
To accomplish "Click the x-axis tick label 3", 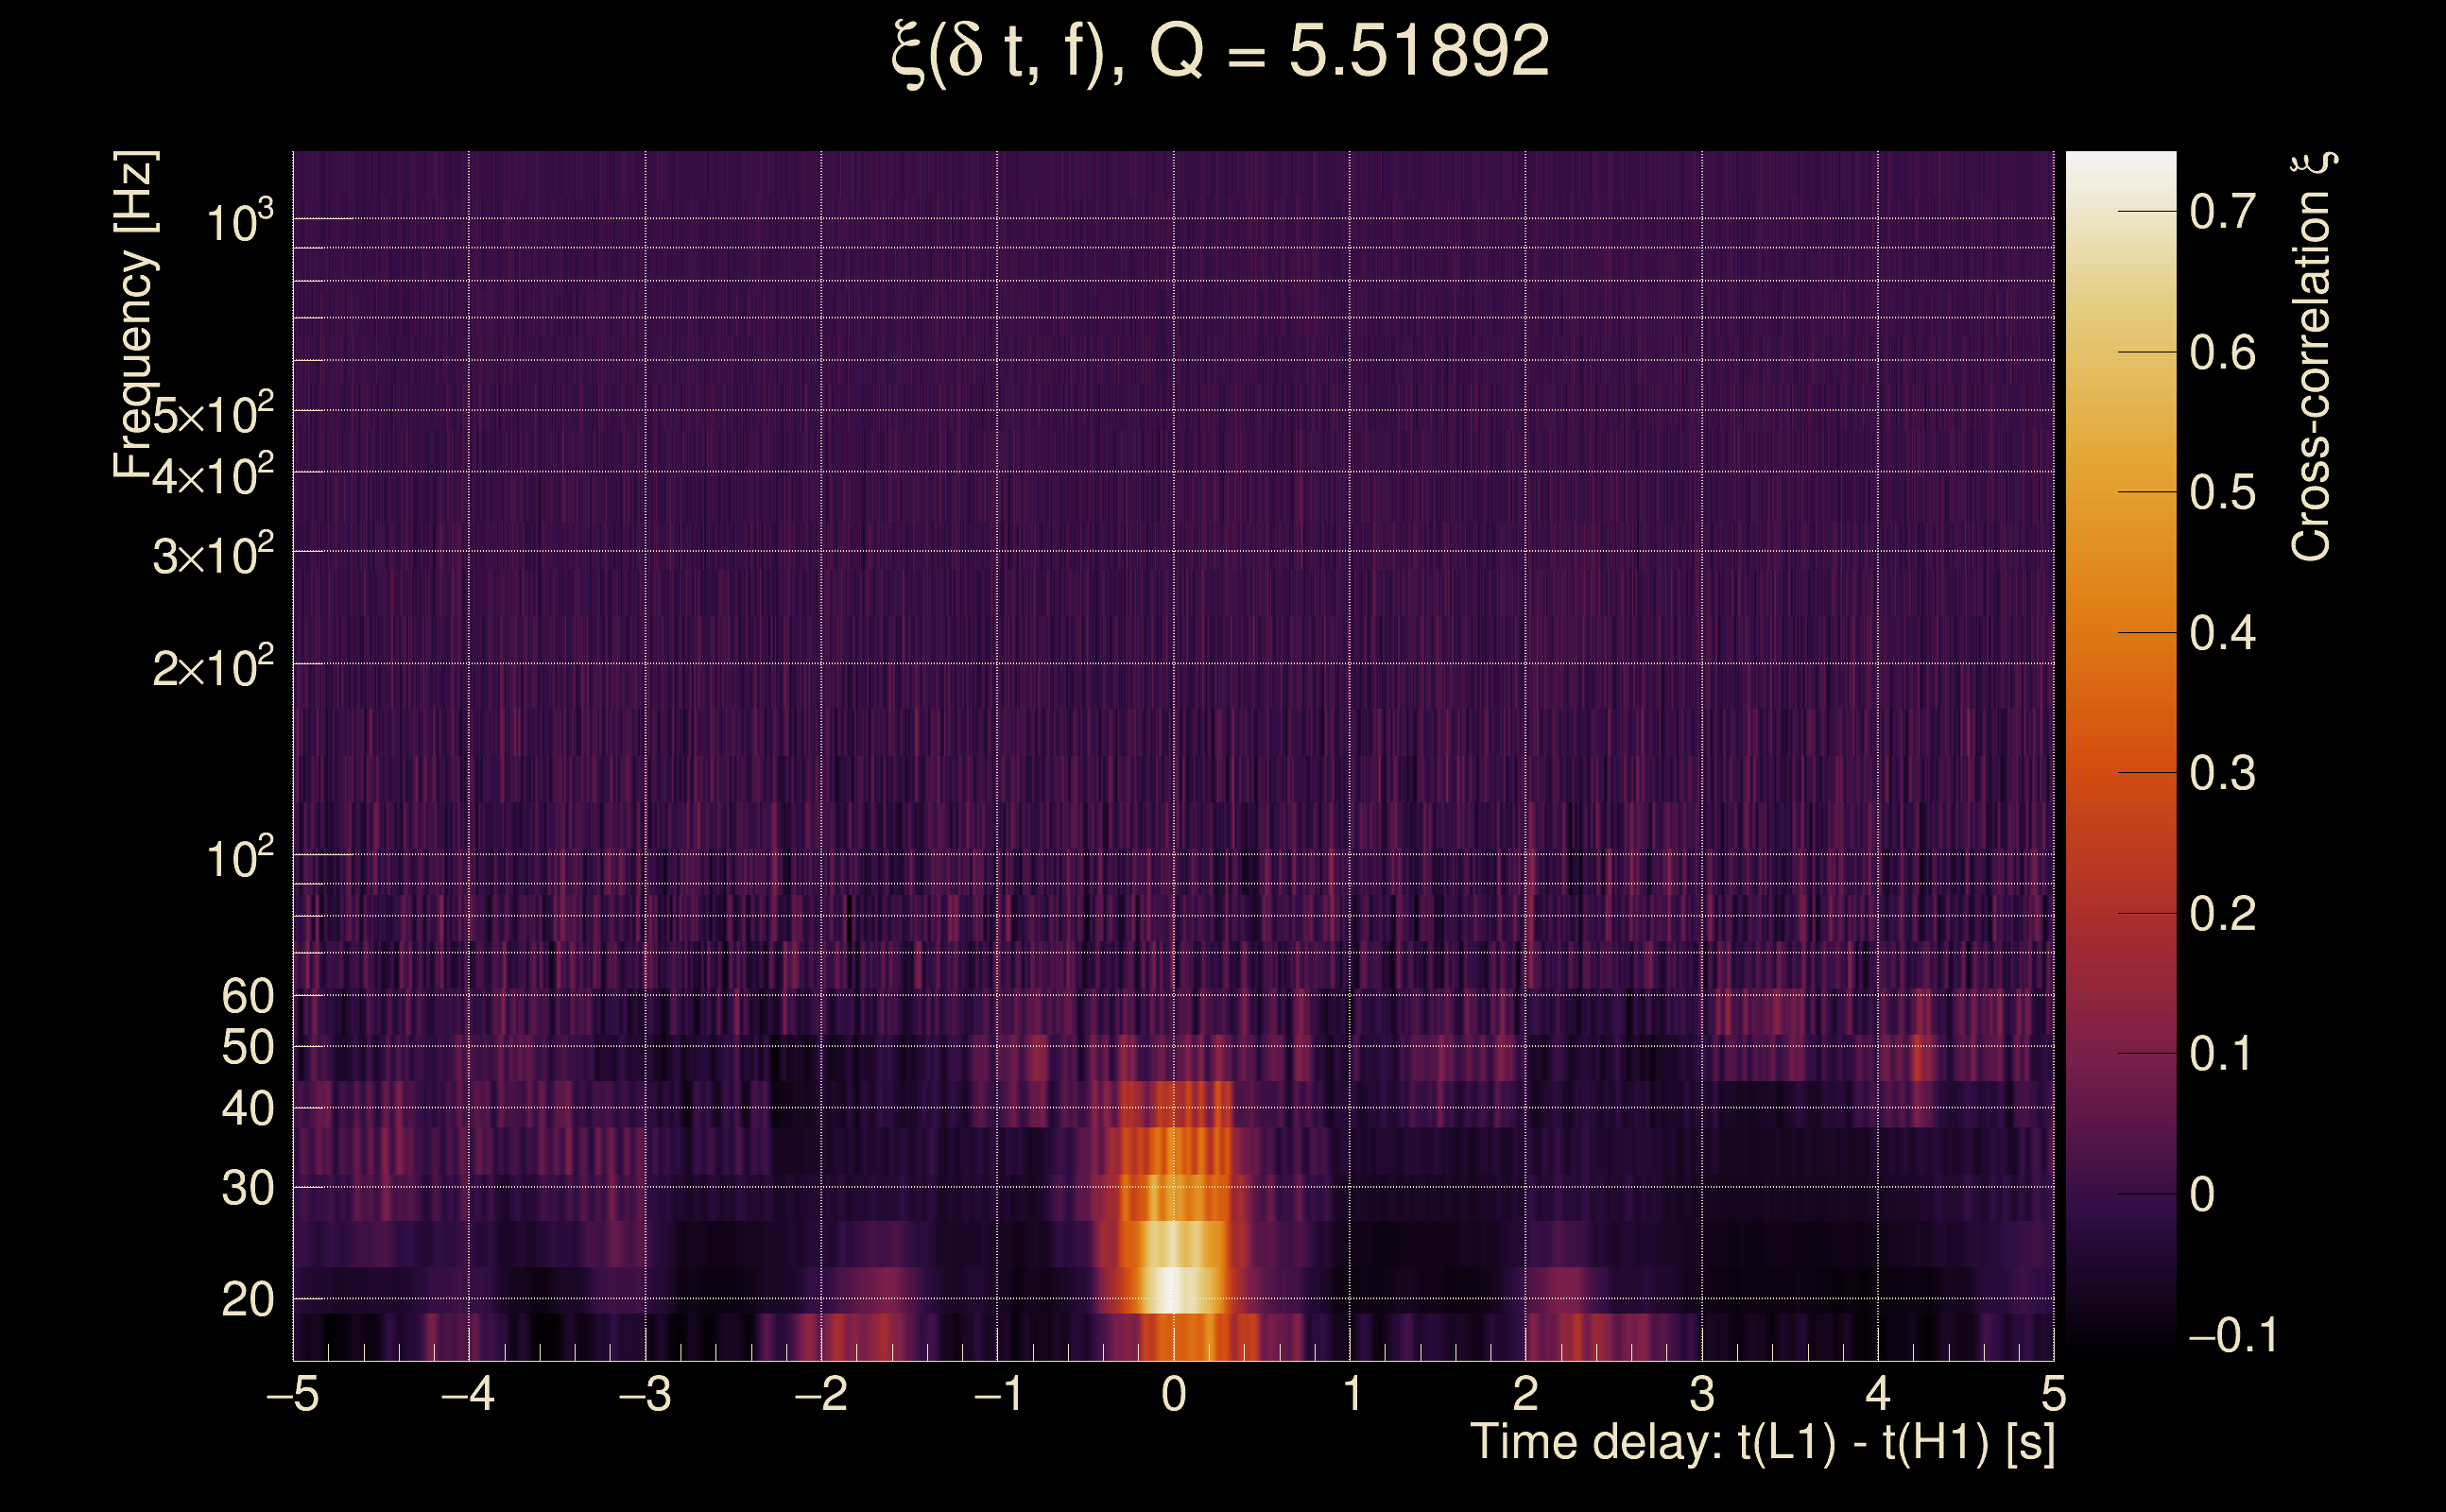I will (1702, 1395).
